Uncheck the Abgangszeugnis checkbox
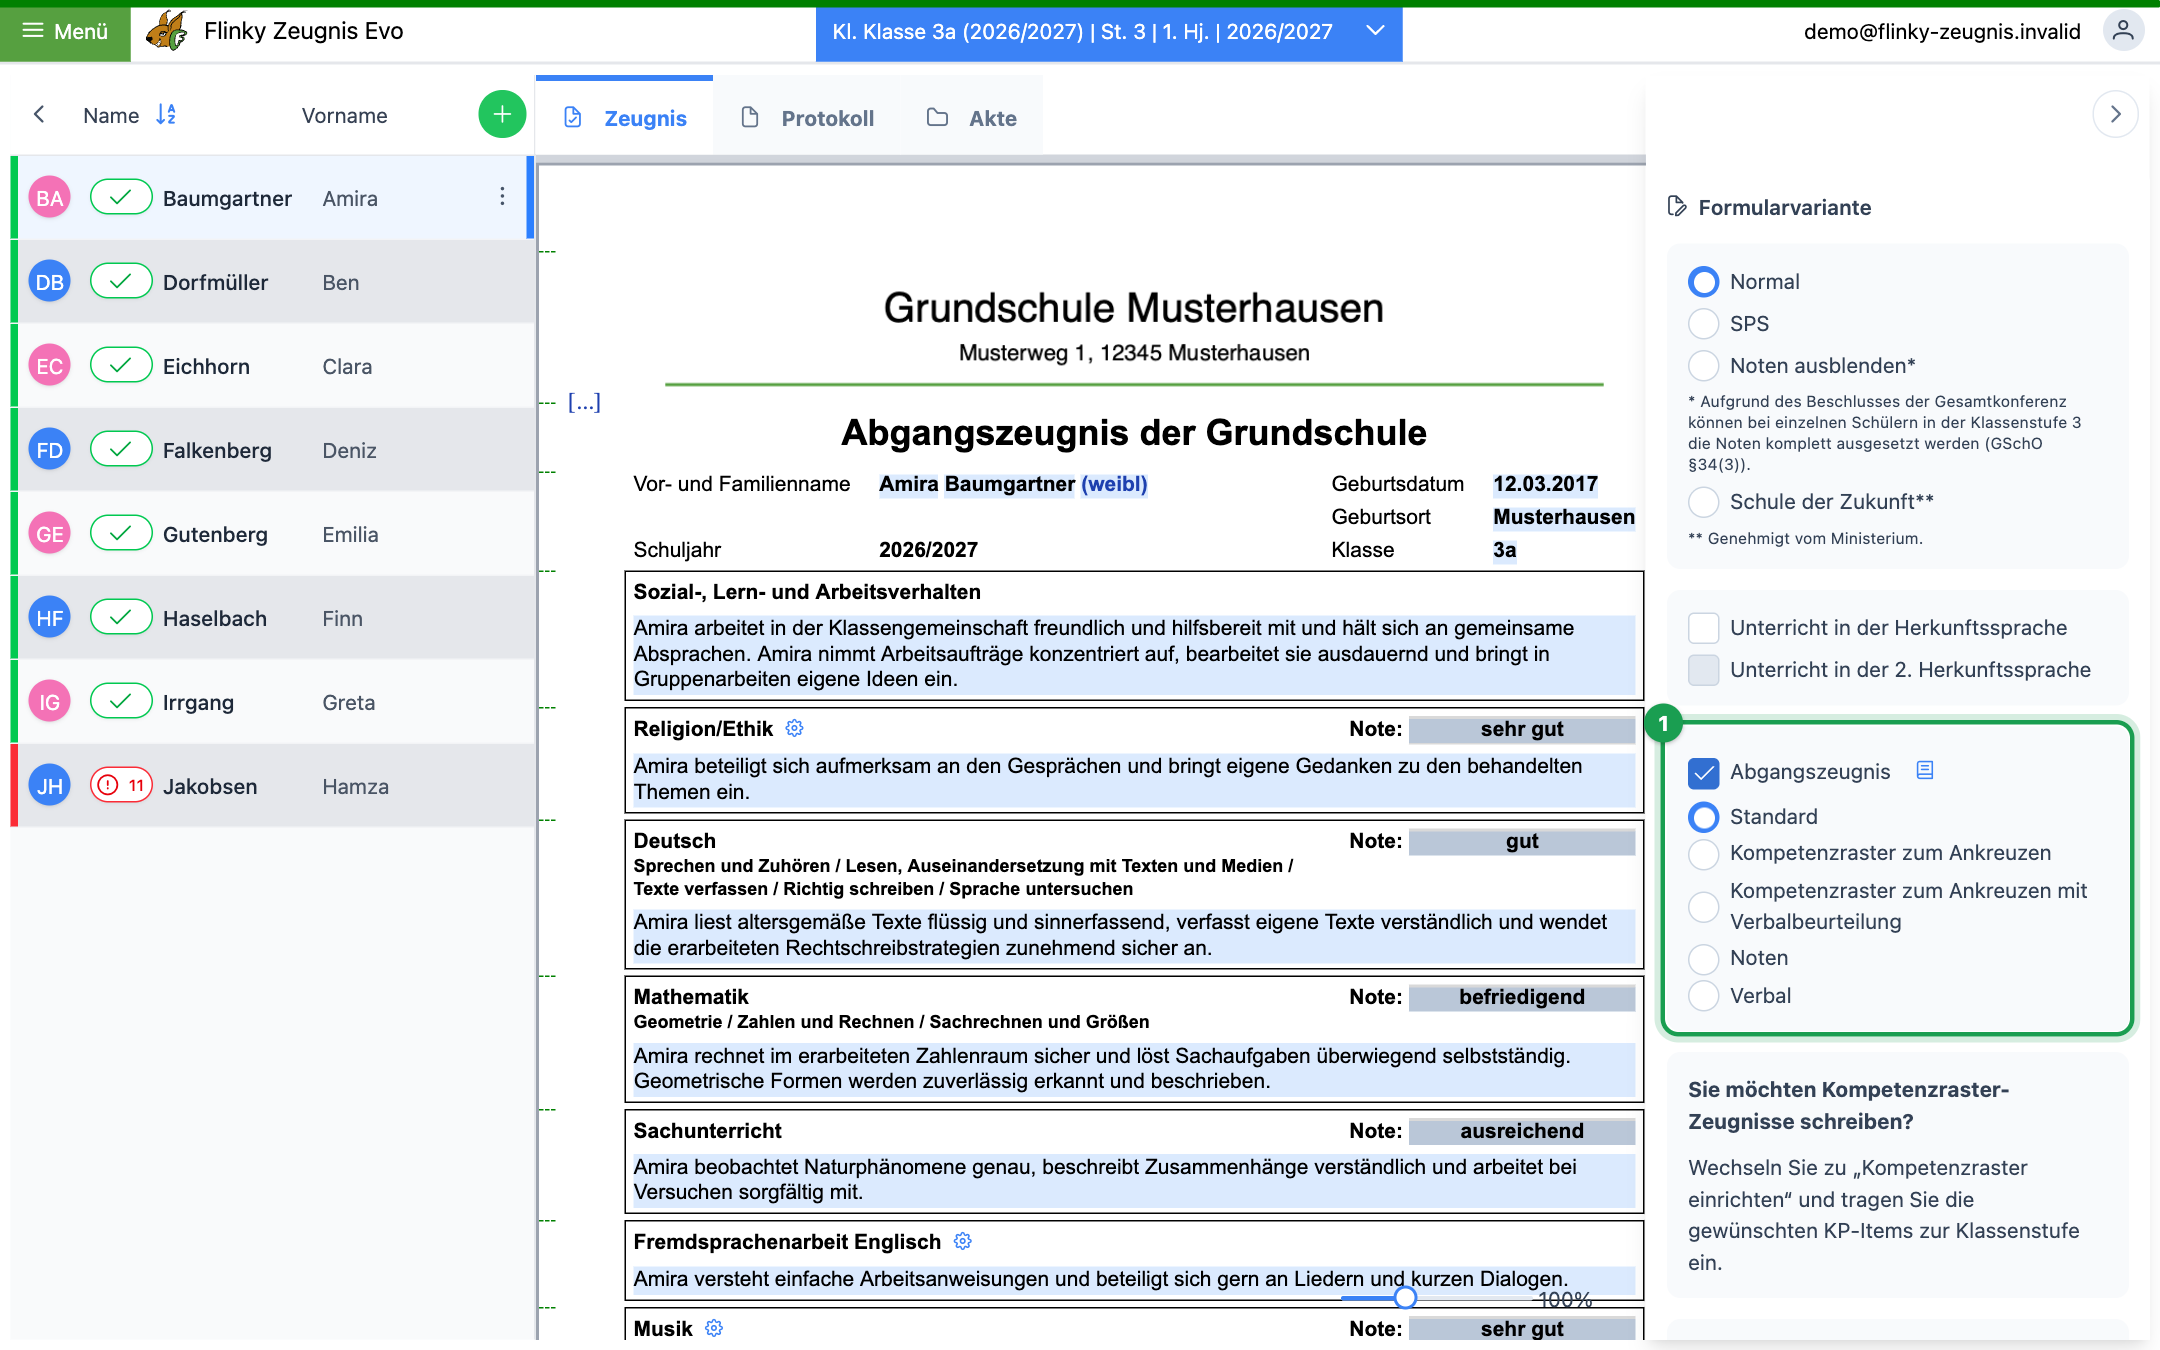 pyautogui.click(x=1703, y=772)
